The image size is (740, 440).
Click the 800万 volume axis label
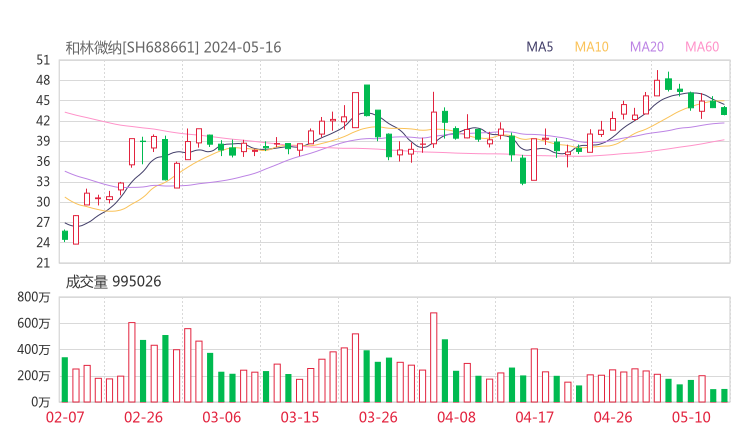tap(34, 297)
